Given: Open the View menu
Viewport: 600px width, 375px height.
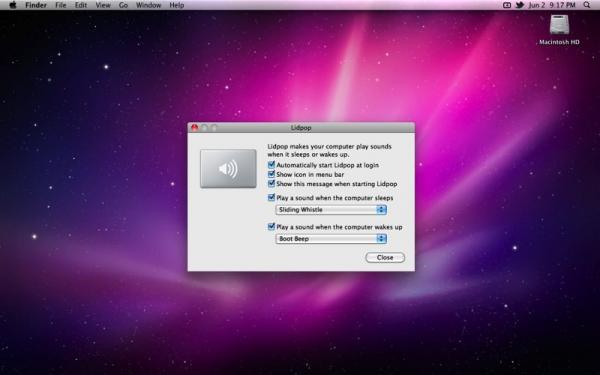Looking at the screenshot, I should coord(103,5).
